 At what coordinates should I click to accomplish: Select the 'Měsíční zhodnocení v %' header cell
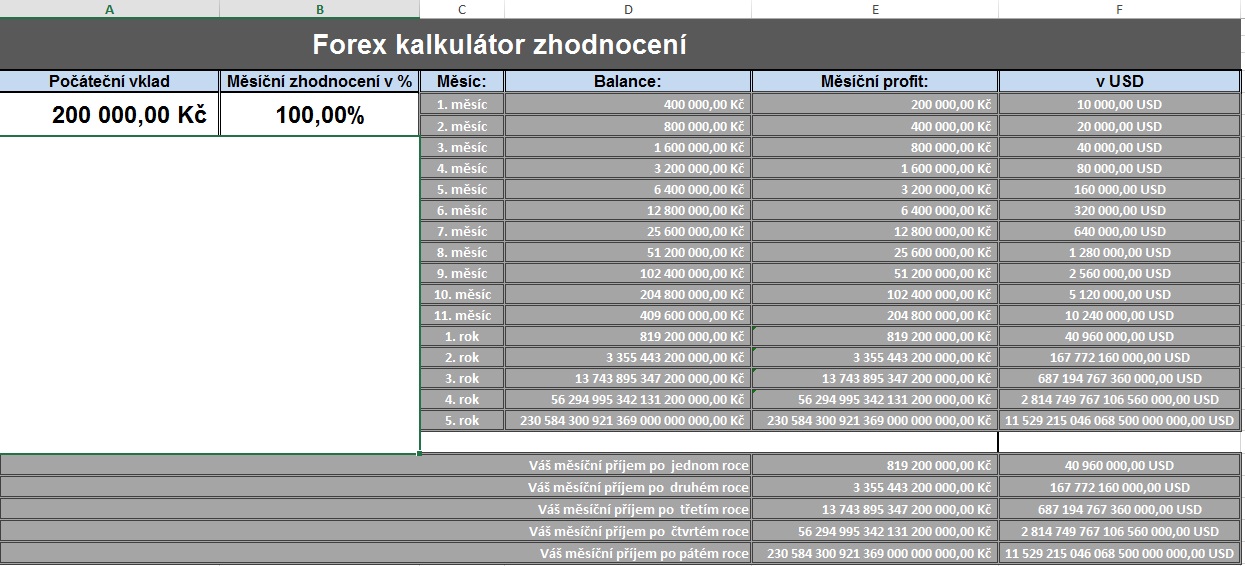tap(320, 81)
